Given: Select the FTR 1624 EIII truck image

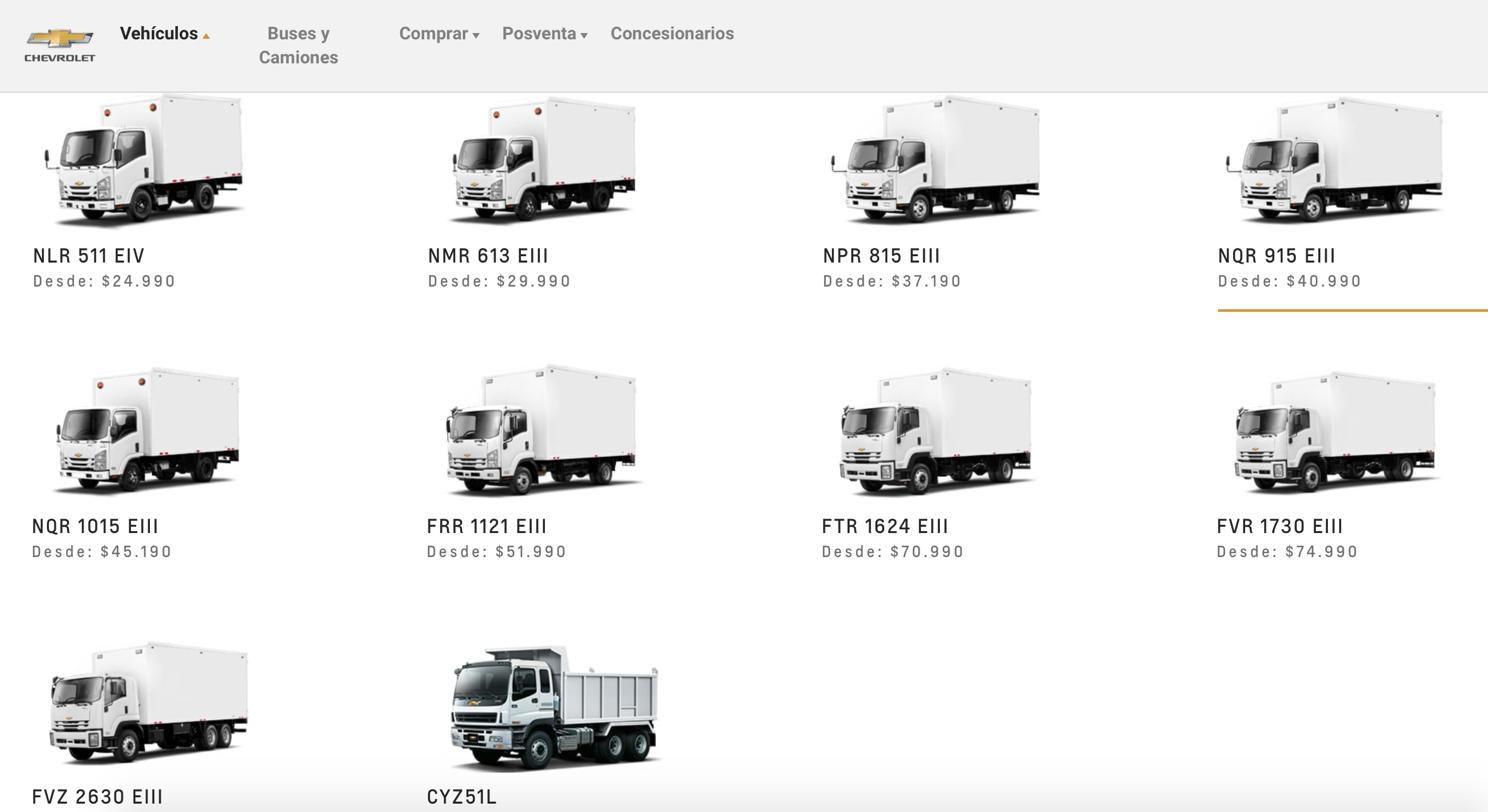Looking at the screenshot, I should (935, 431).
